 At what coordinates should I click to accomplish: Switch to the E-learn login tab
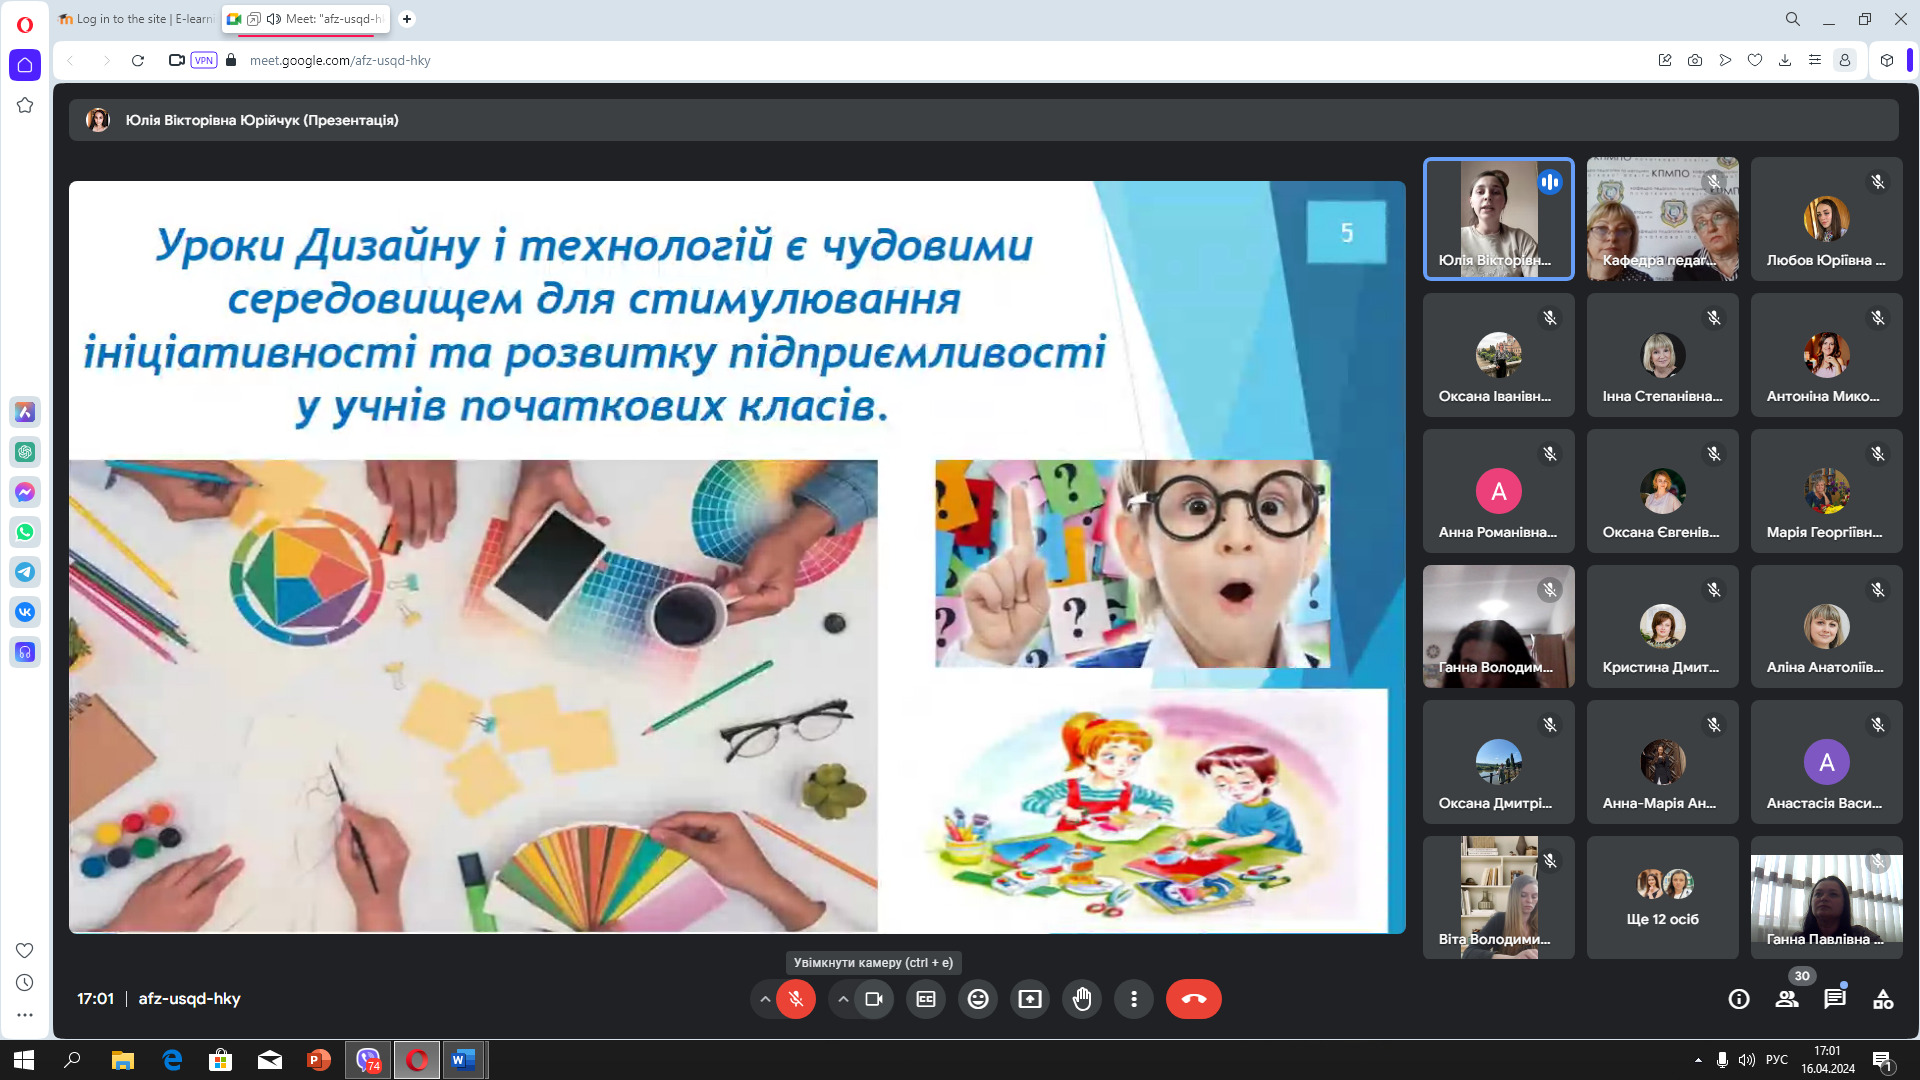pyautogui.click(x=136, y=19)
